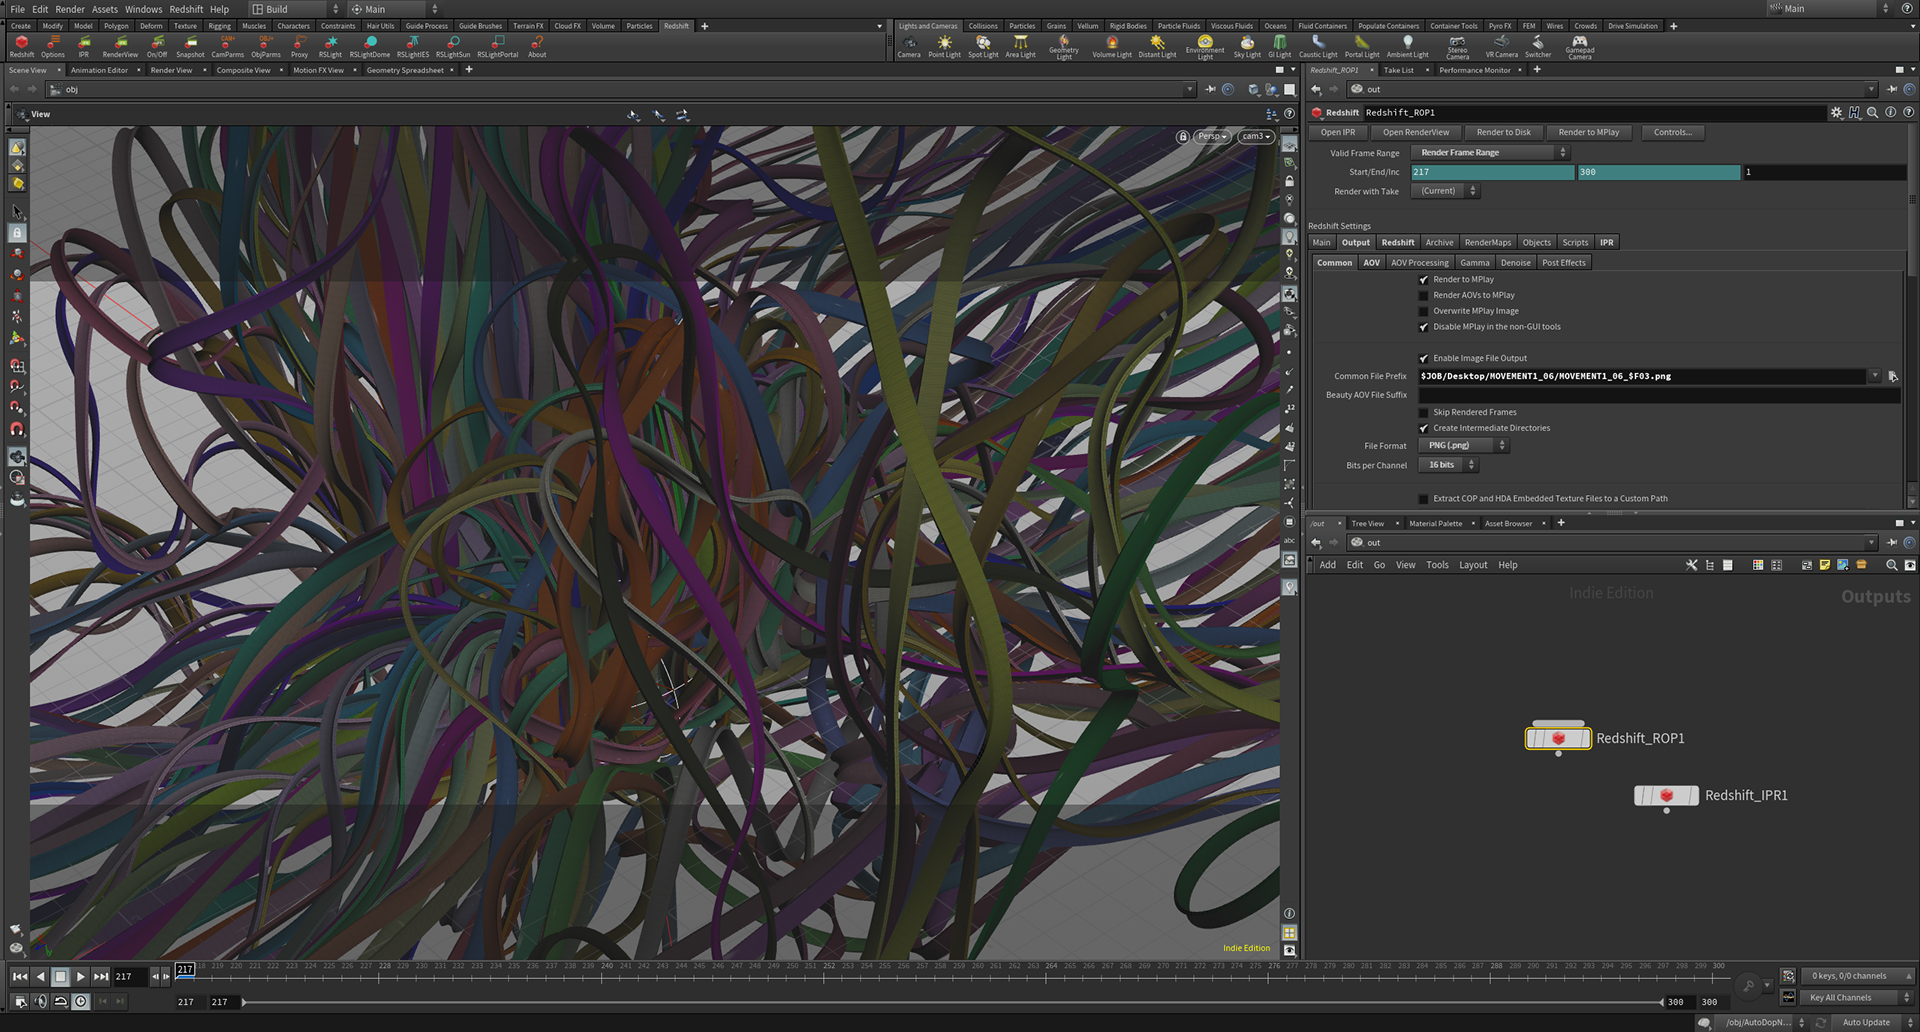Open the Key All Channels dropdown

click(x=1858, y=997)
